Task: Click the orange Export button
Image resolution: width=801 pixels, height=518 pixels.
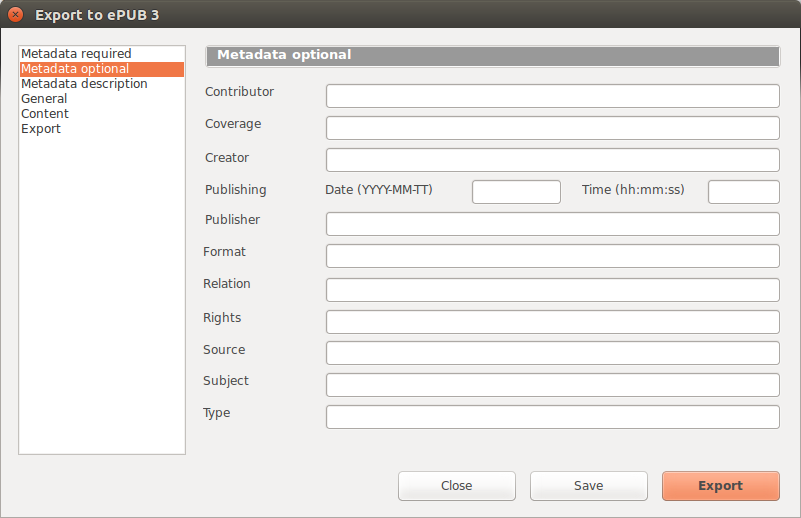Action: coord(721,486)
